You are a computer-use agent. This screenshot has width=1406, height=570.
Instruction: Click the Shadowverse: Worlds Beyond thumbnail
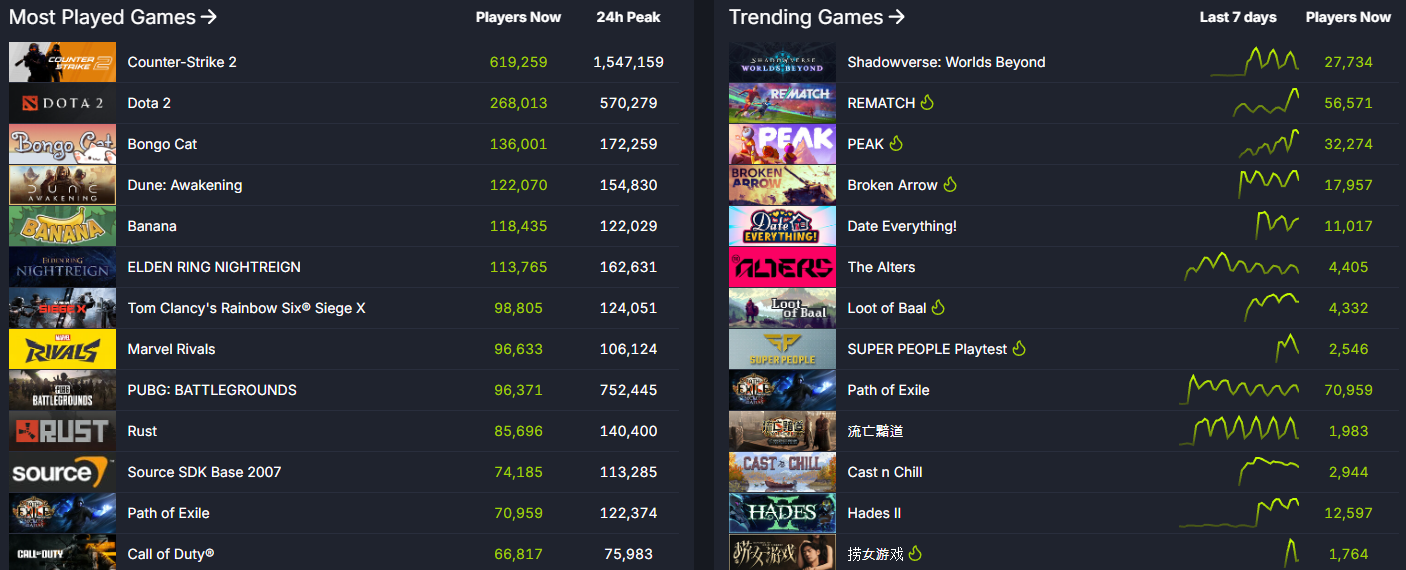click(x=782, y=62)
